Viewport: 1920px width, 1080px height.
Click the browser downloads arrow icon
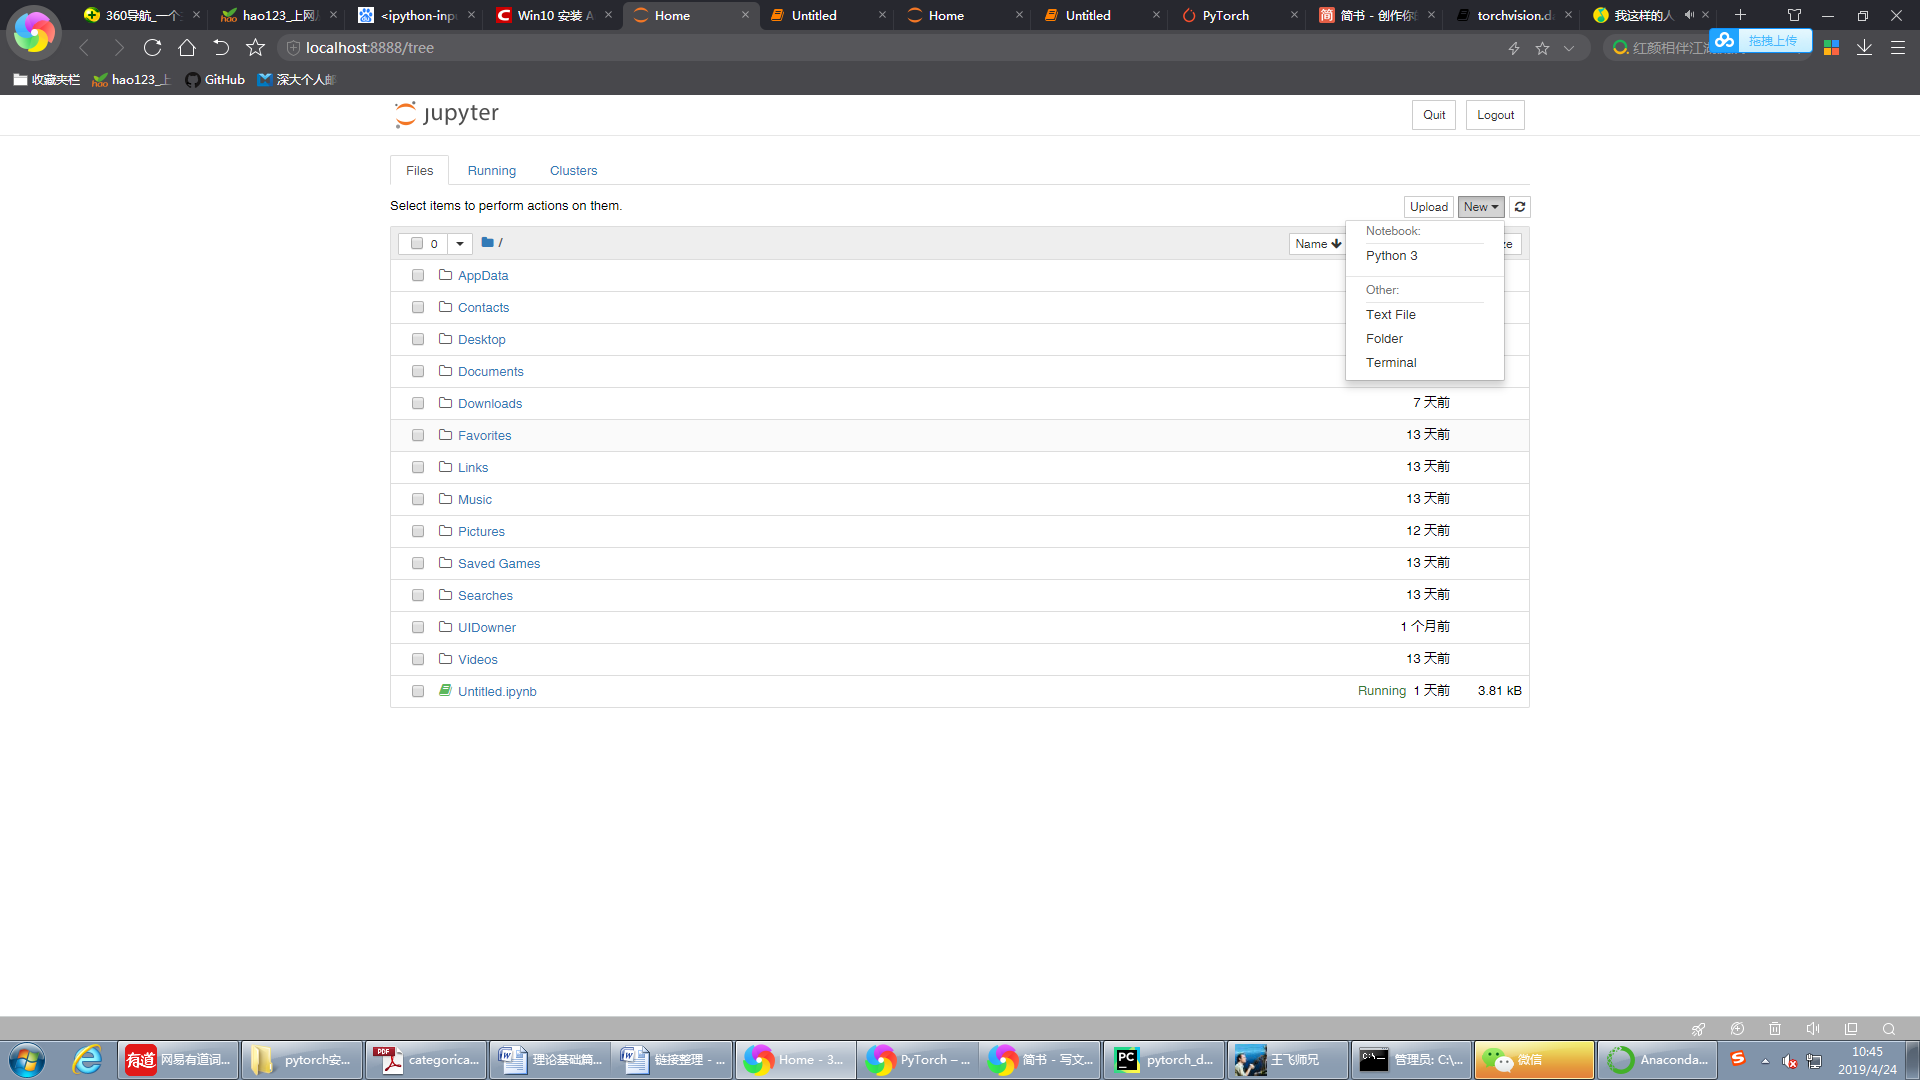(1864, 48)
